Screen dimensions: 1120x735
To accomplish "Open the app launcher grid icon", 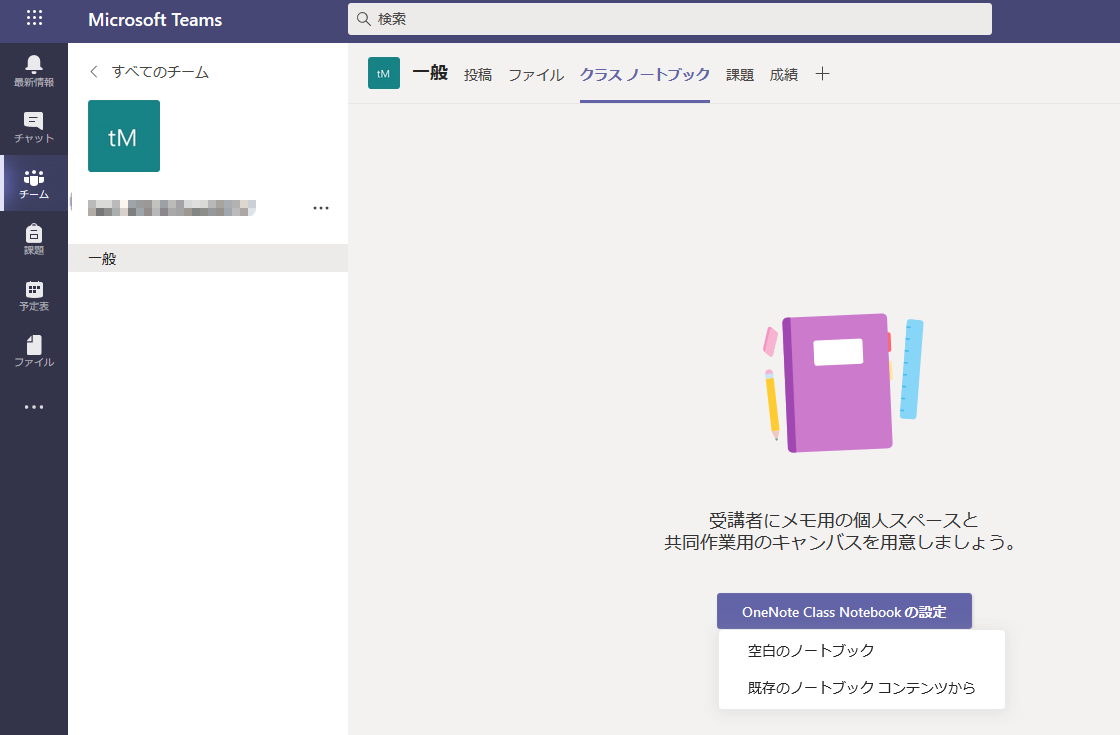I will coord(34,19).
